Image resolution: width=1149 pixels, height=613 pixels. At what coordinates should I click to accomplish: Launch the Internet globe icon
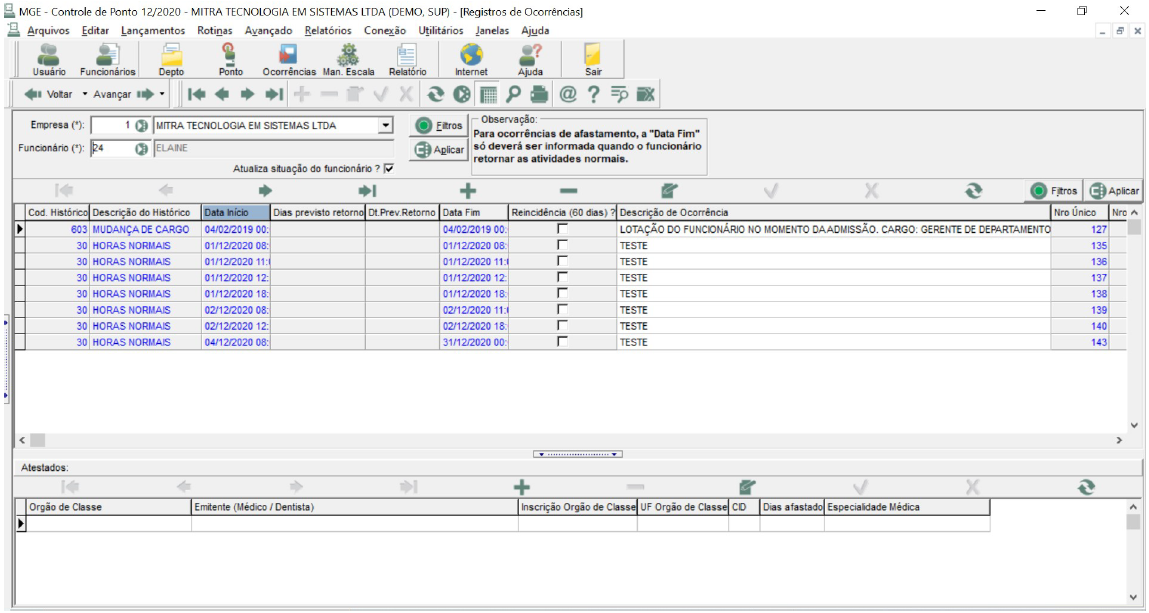pyautogui.click(x=471, y=59)
